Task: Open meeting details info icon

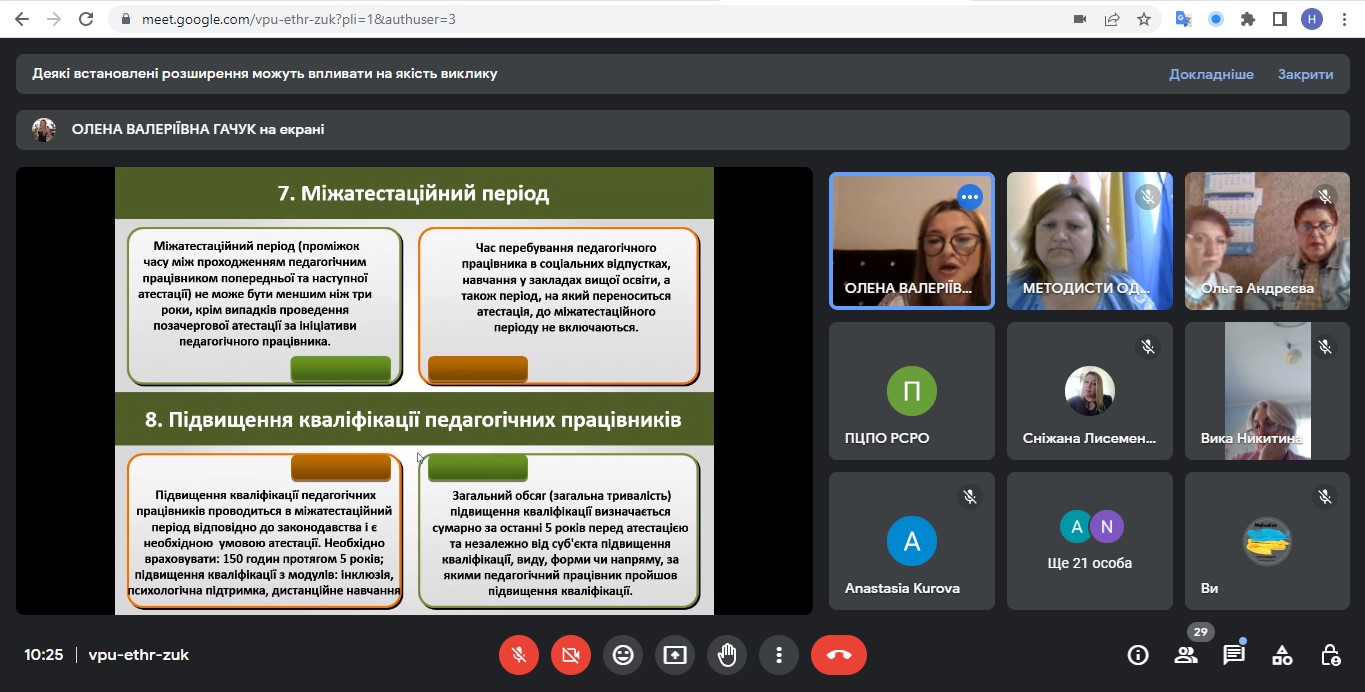Action: (1138, 655)
